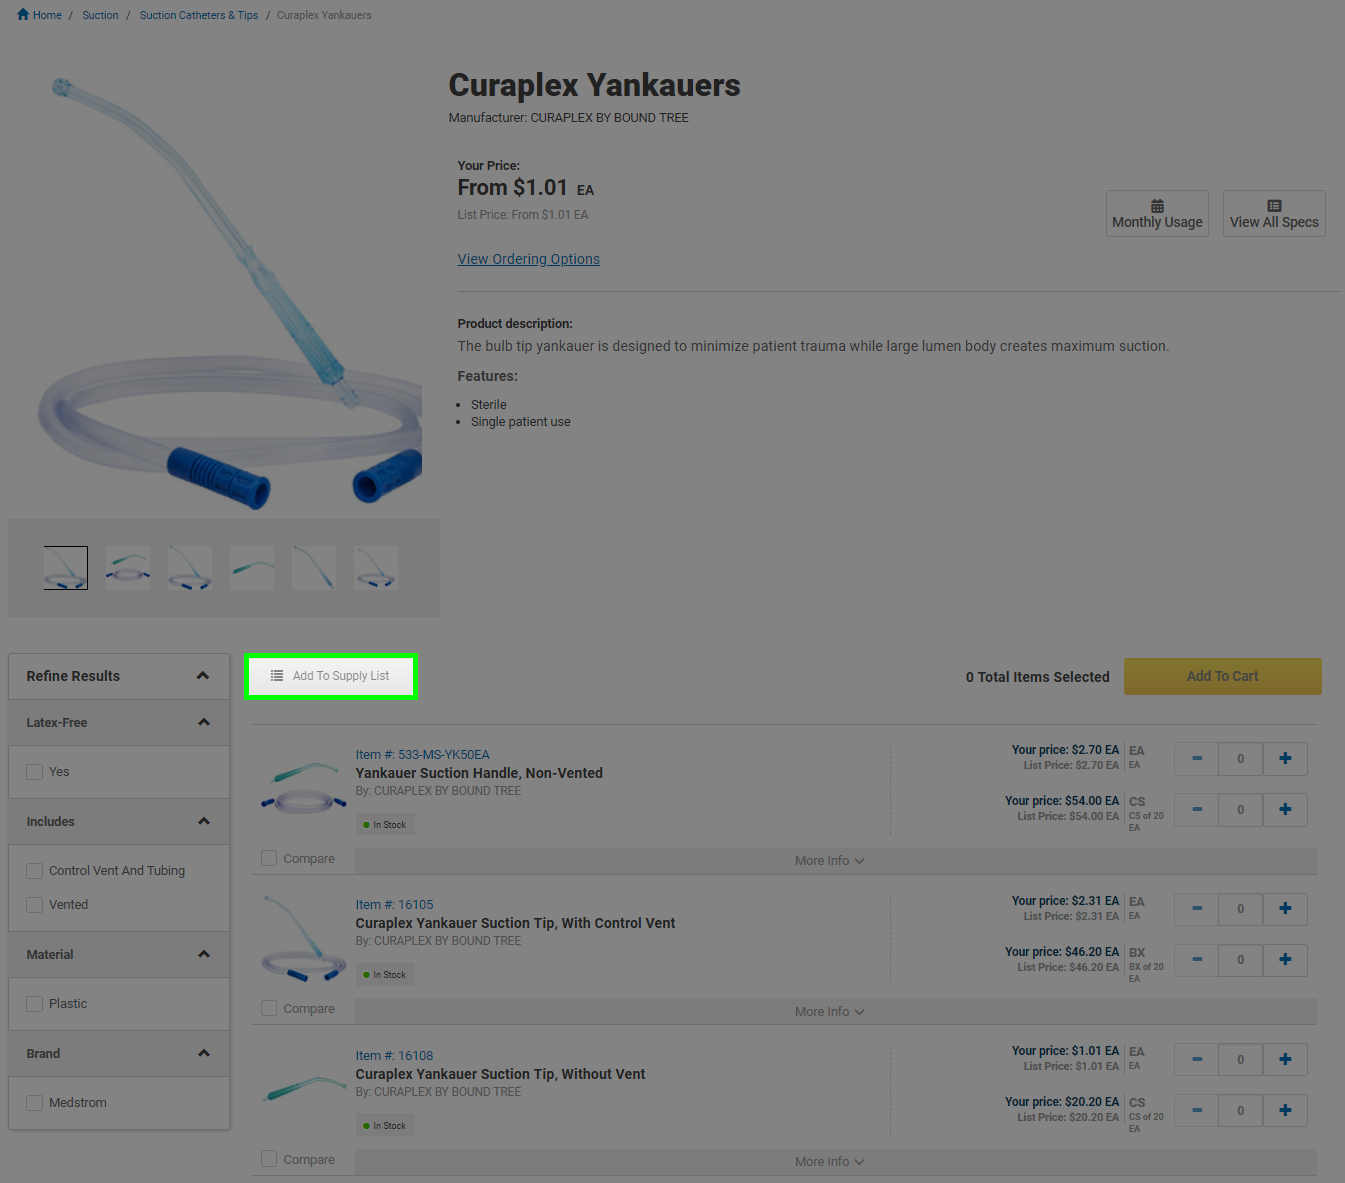Select the Plastic material checkbox
Viewport: 1345px width, 1183px height.
pos(35,1004)
